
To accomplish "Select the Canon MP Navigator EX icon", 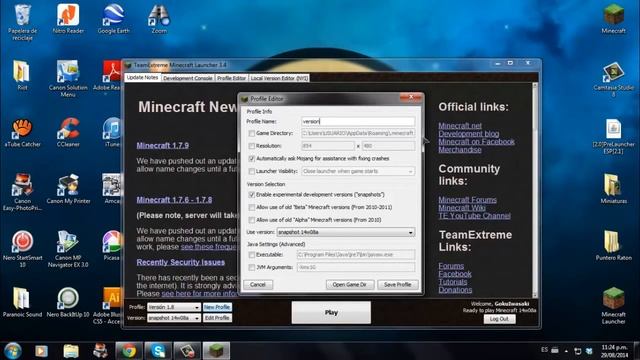I will pyautogui.click(x=68, y=249).
